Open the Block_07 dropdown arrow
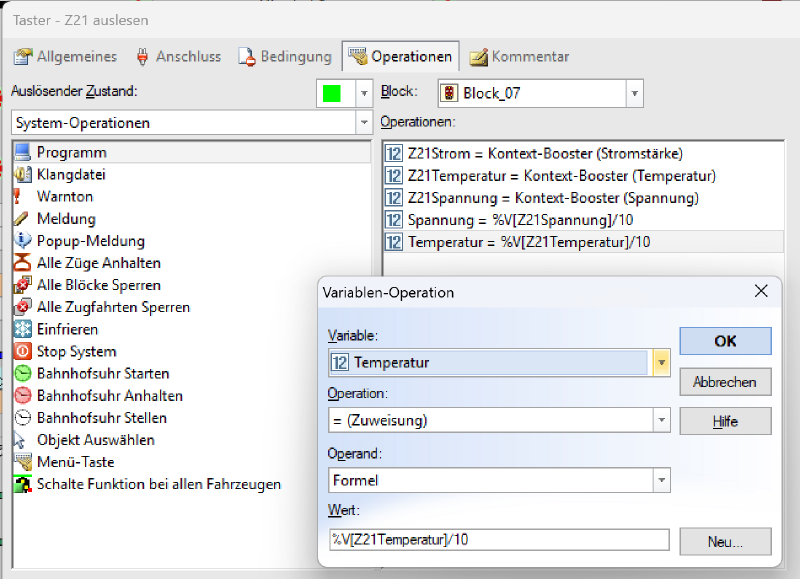 coord(635,93)
